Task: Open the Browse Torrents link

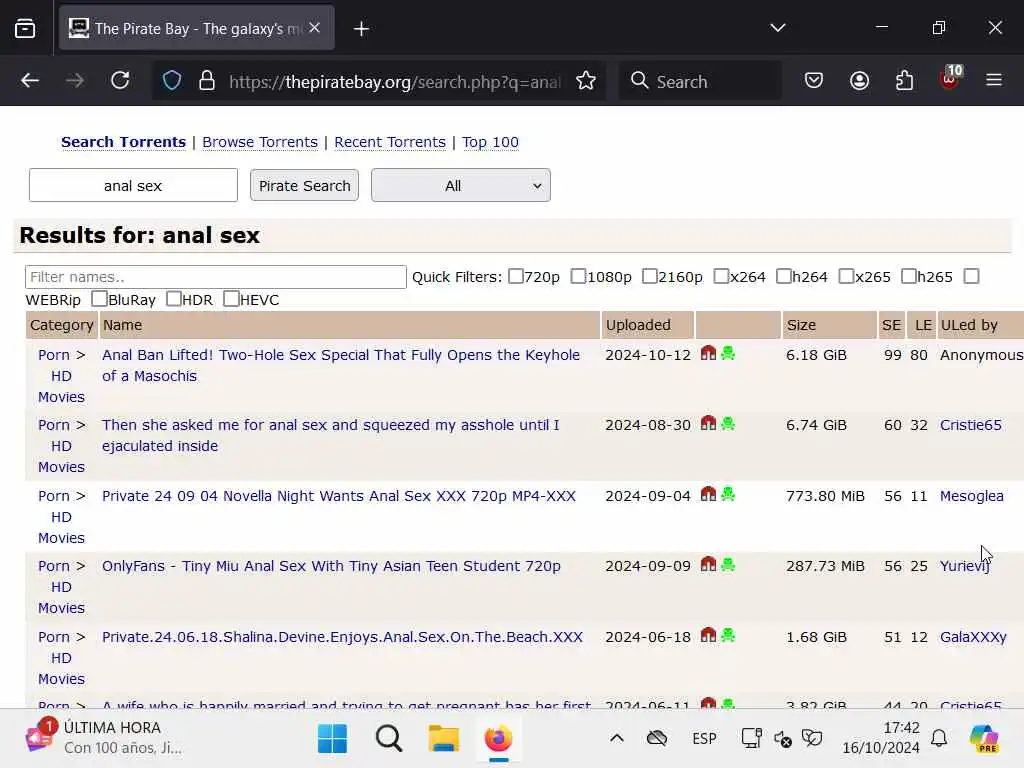Action: [x=260, y=142]
